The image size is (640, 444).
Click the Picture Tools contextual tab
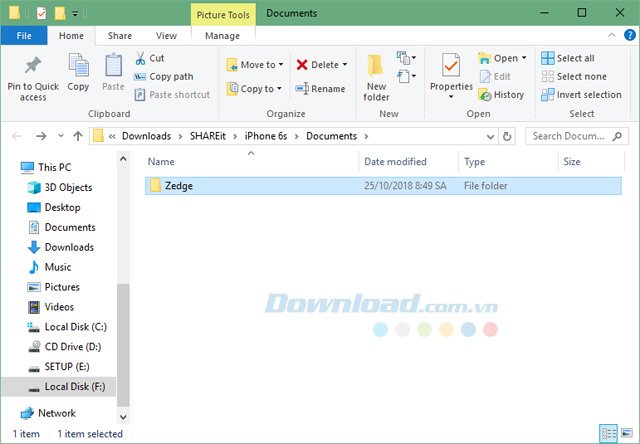[223, 15]
